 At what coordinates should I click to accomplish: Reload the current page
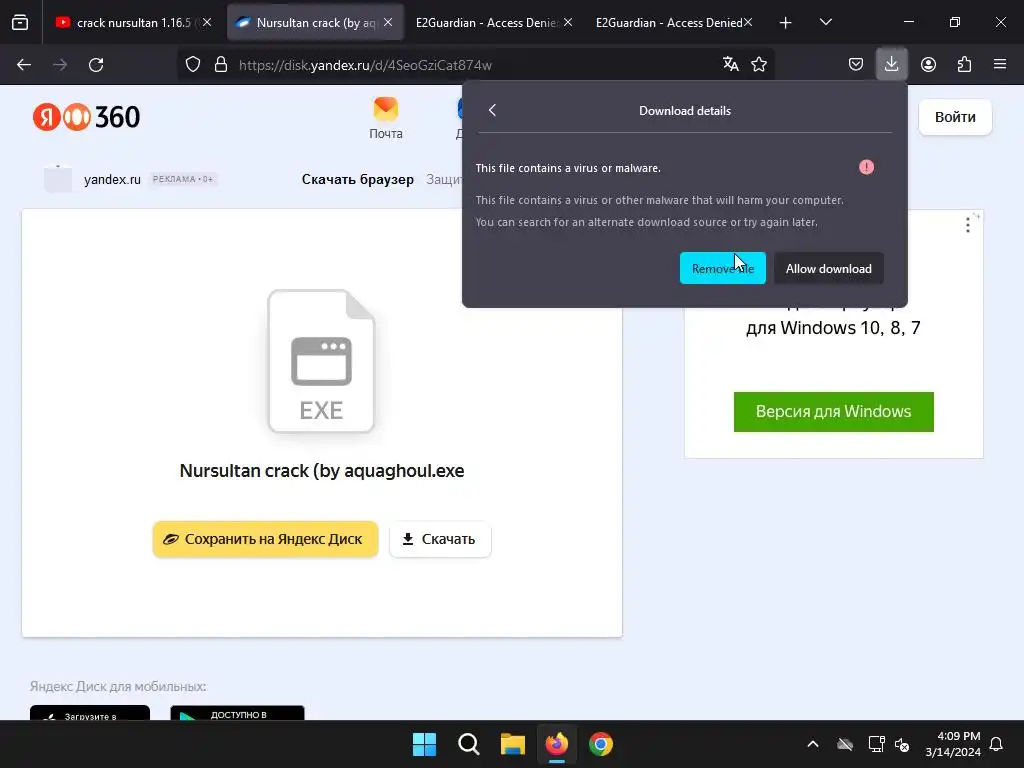coord(96,65)
